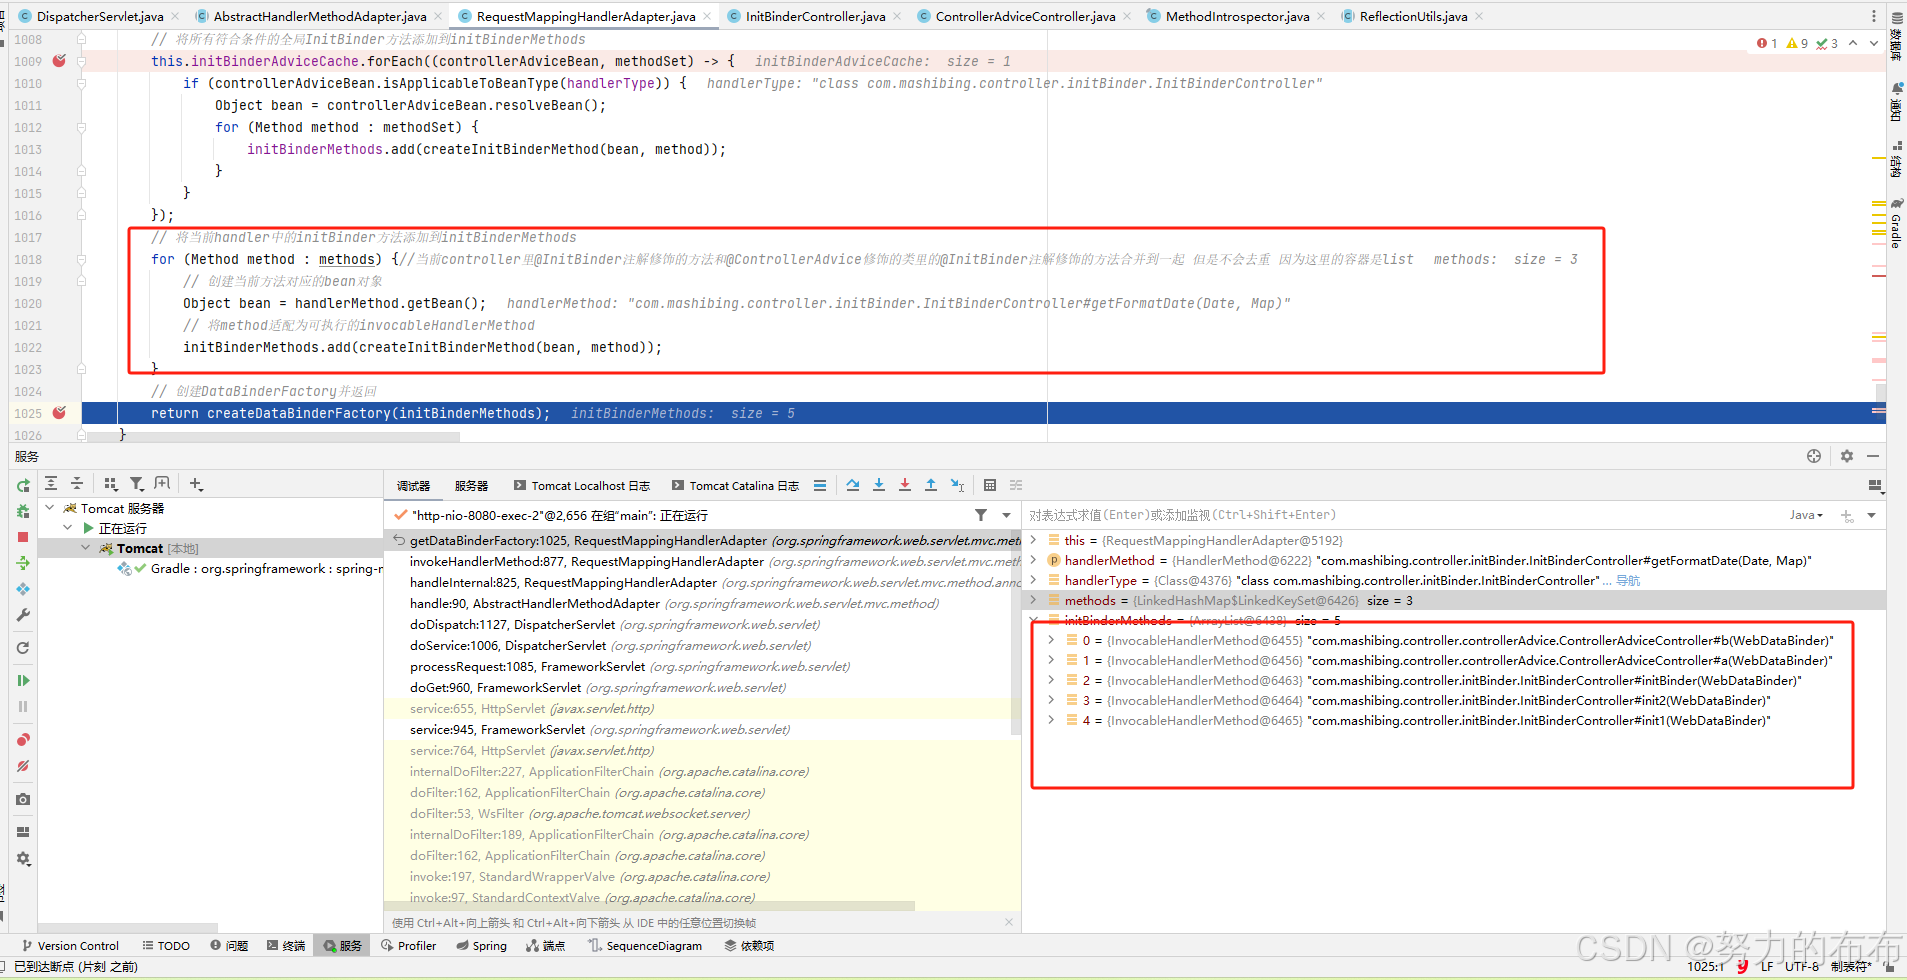Click the thread filter funnel icon in frames panel
1907x980 pixels.
pos(981,515)
